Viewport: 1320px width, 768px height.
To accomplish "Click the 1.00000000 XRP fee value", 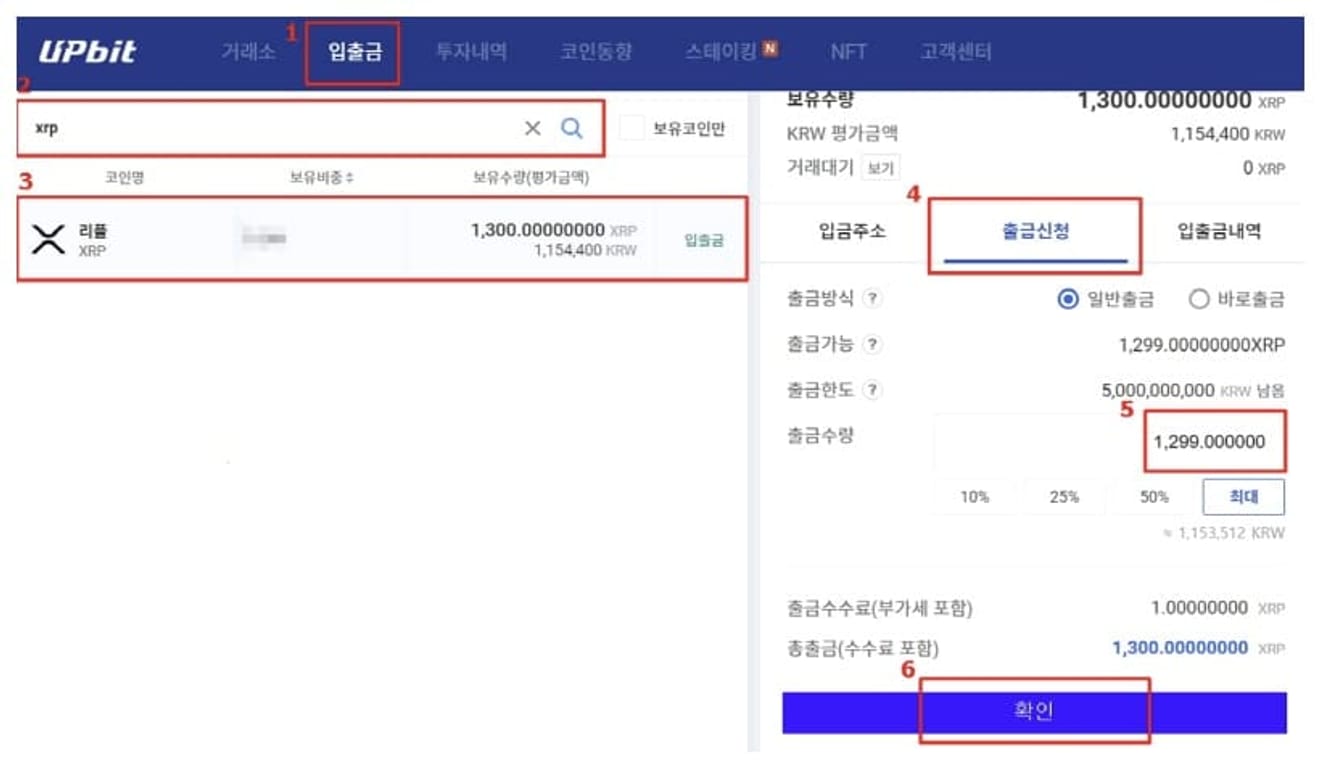I will pos(1218,608).
